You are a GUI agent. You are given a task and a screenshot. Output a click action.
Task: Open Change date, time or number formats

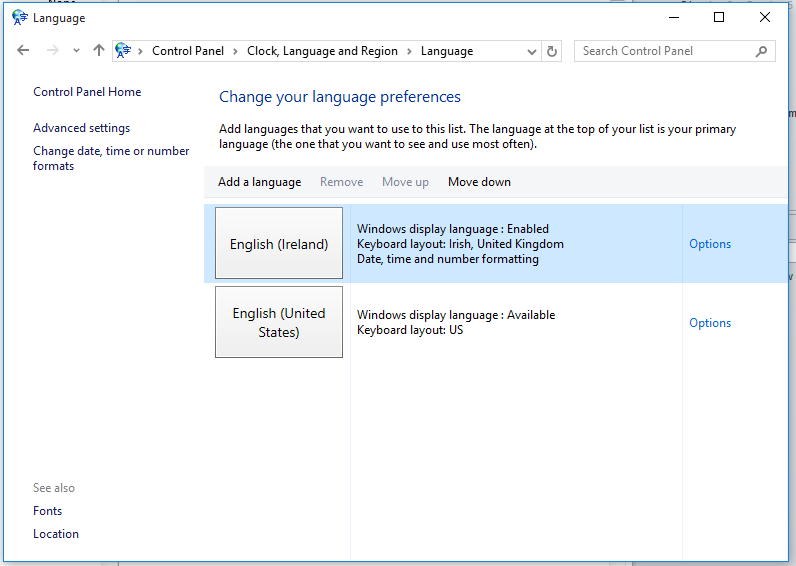111,158
